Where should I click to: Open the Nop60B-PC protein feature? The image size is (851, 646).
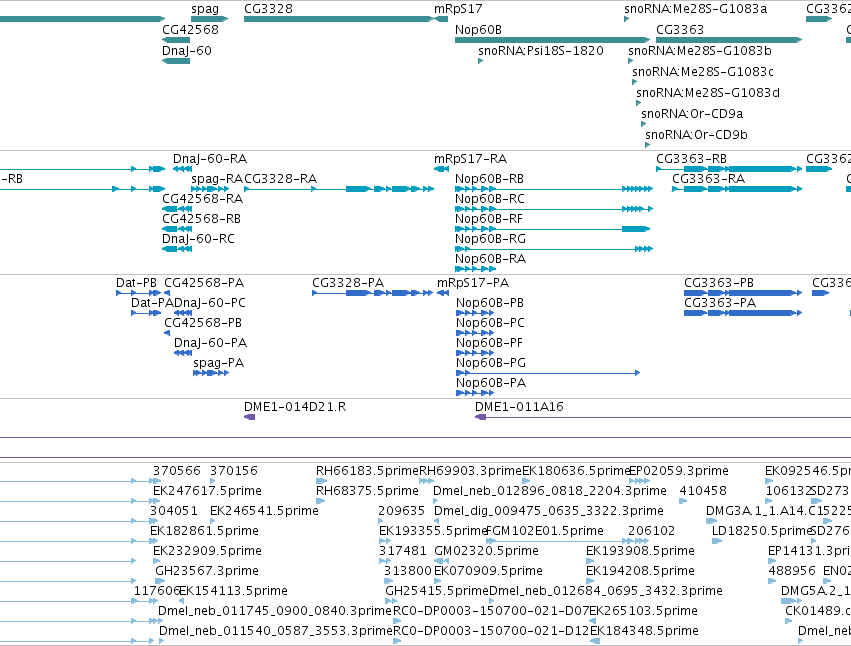click(475, 333)
